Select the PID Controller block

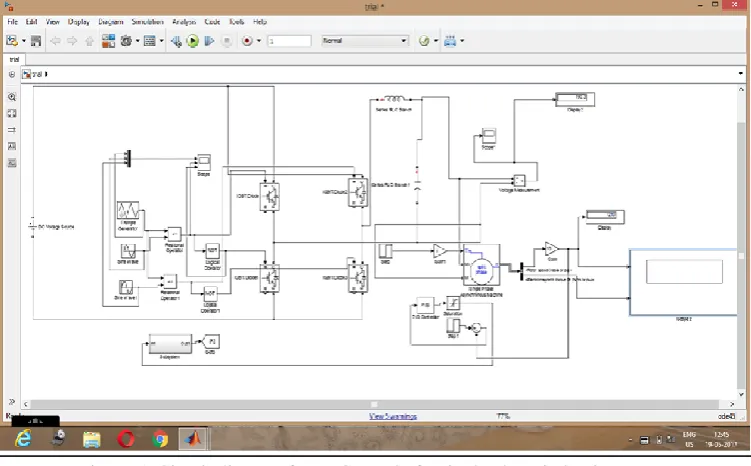[x=425, y=305]
